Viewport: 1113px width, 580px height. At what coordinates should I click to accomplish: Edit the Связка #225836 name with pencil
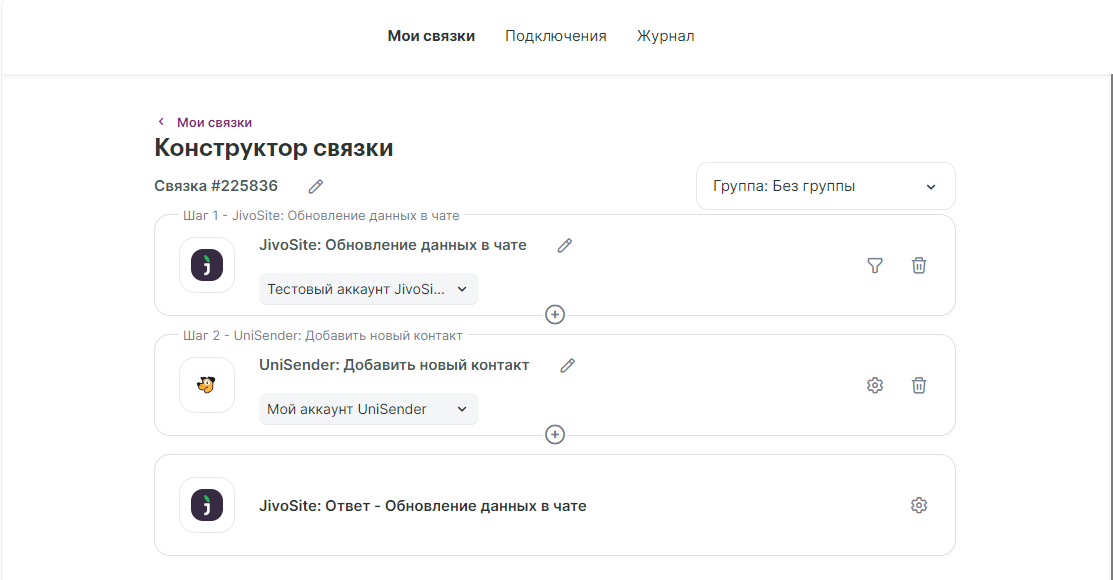pyautogui.click(x=316, y=187)
